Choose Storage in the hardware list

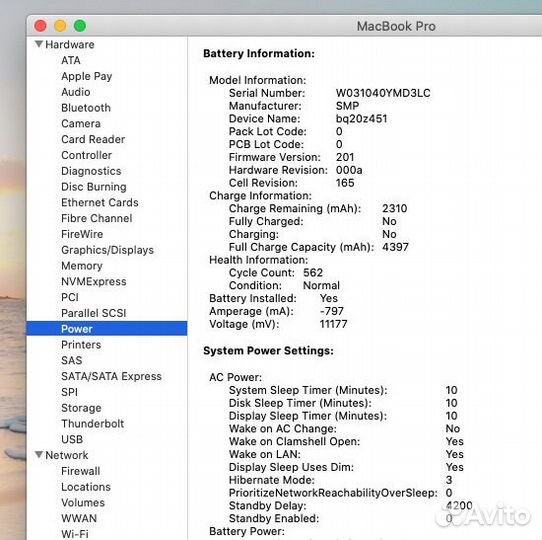(x=81, y=408)
